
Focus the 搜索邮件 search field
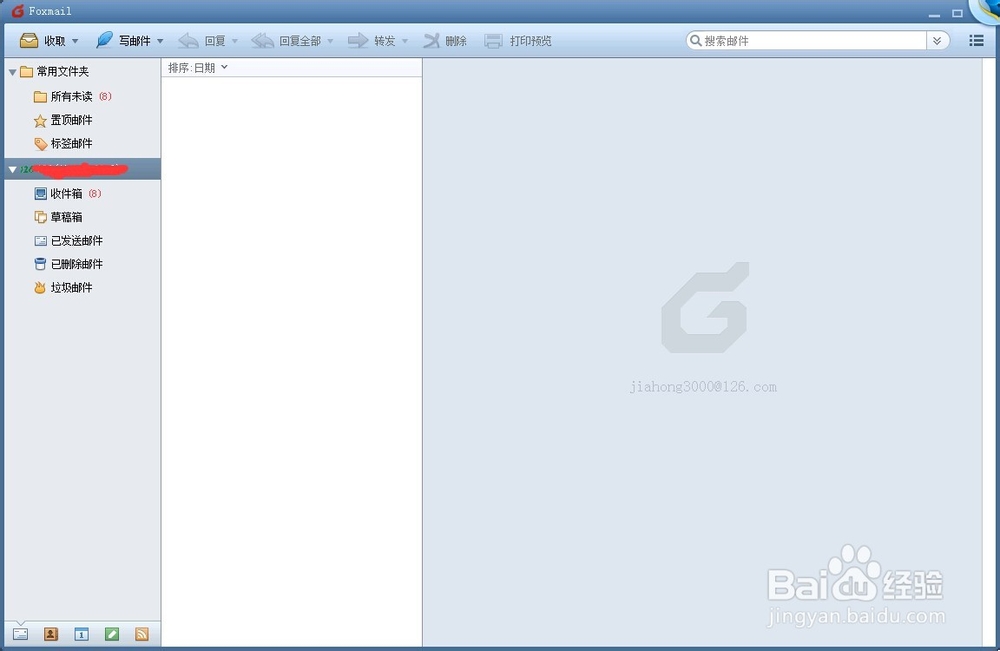806,41
